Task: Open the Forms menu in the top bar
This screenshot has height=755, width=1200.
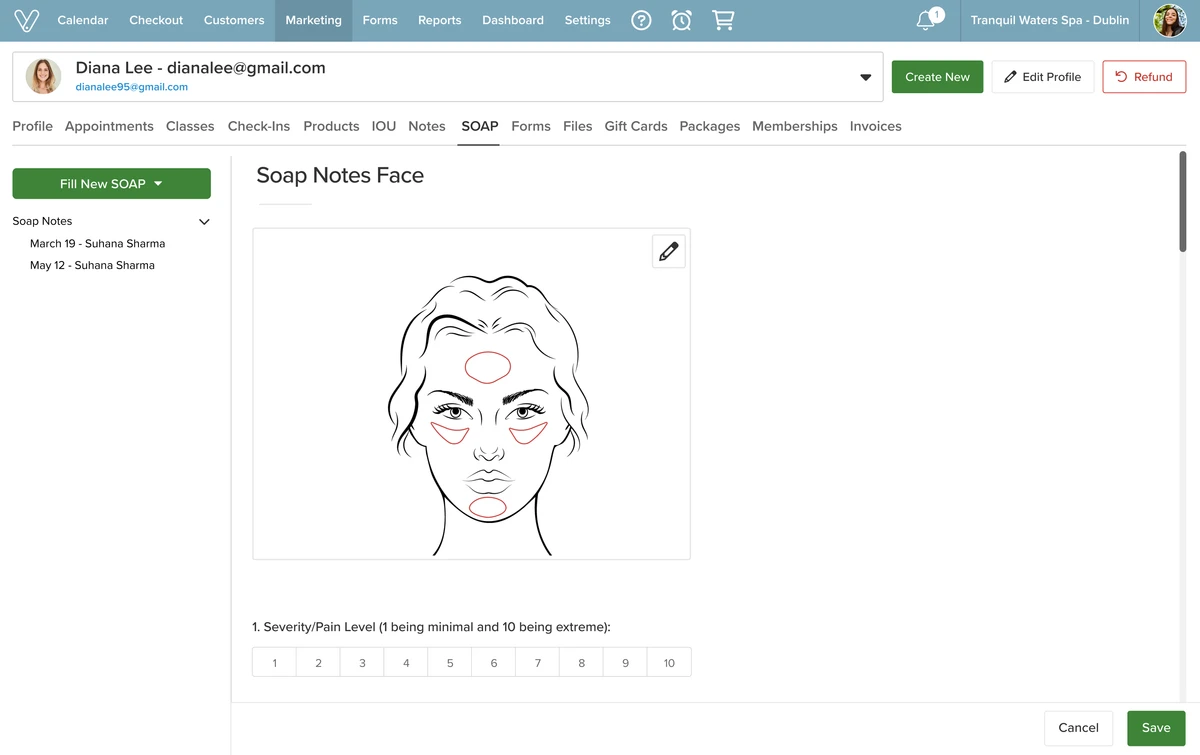Action: click(x=380, y=20)
